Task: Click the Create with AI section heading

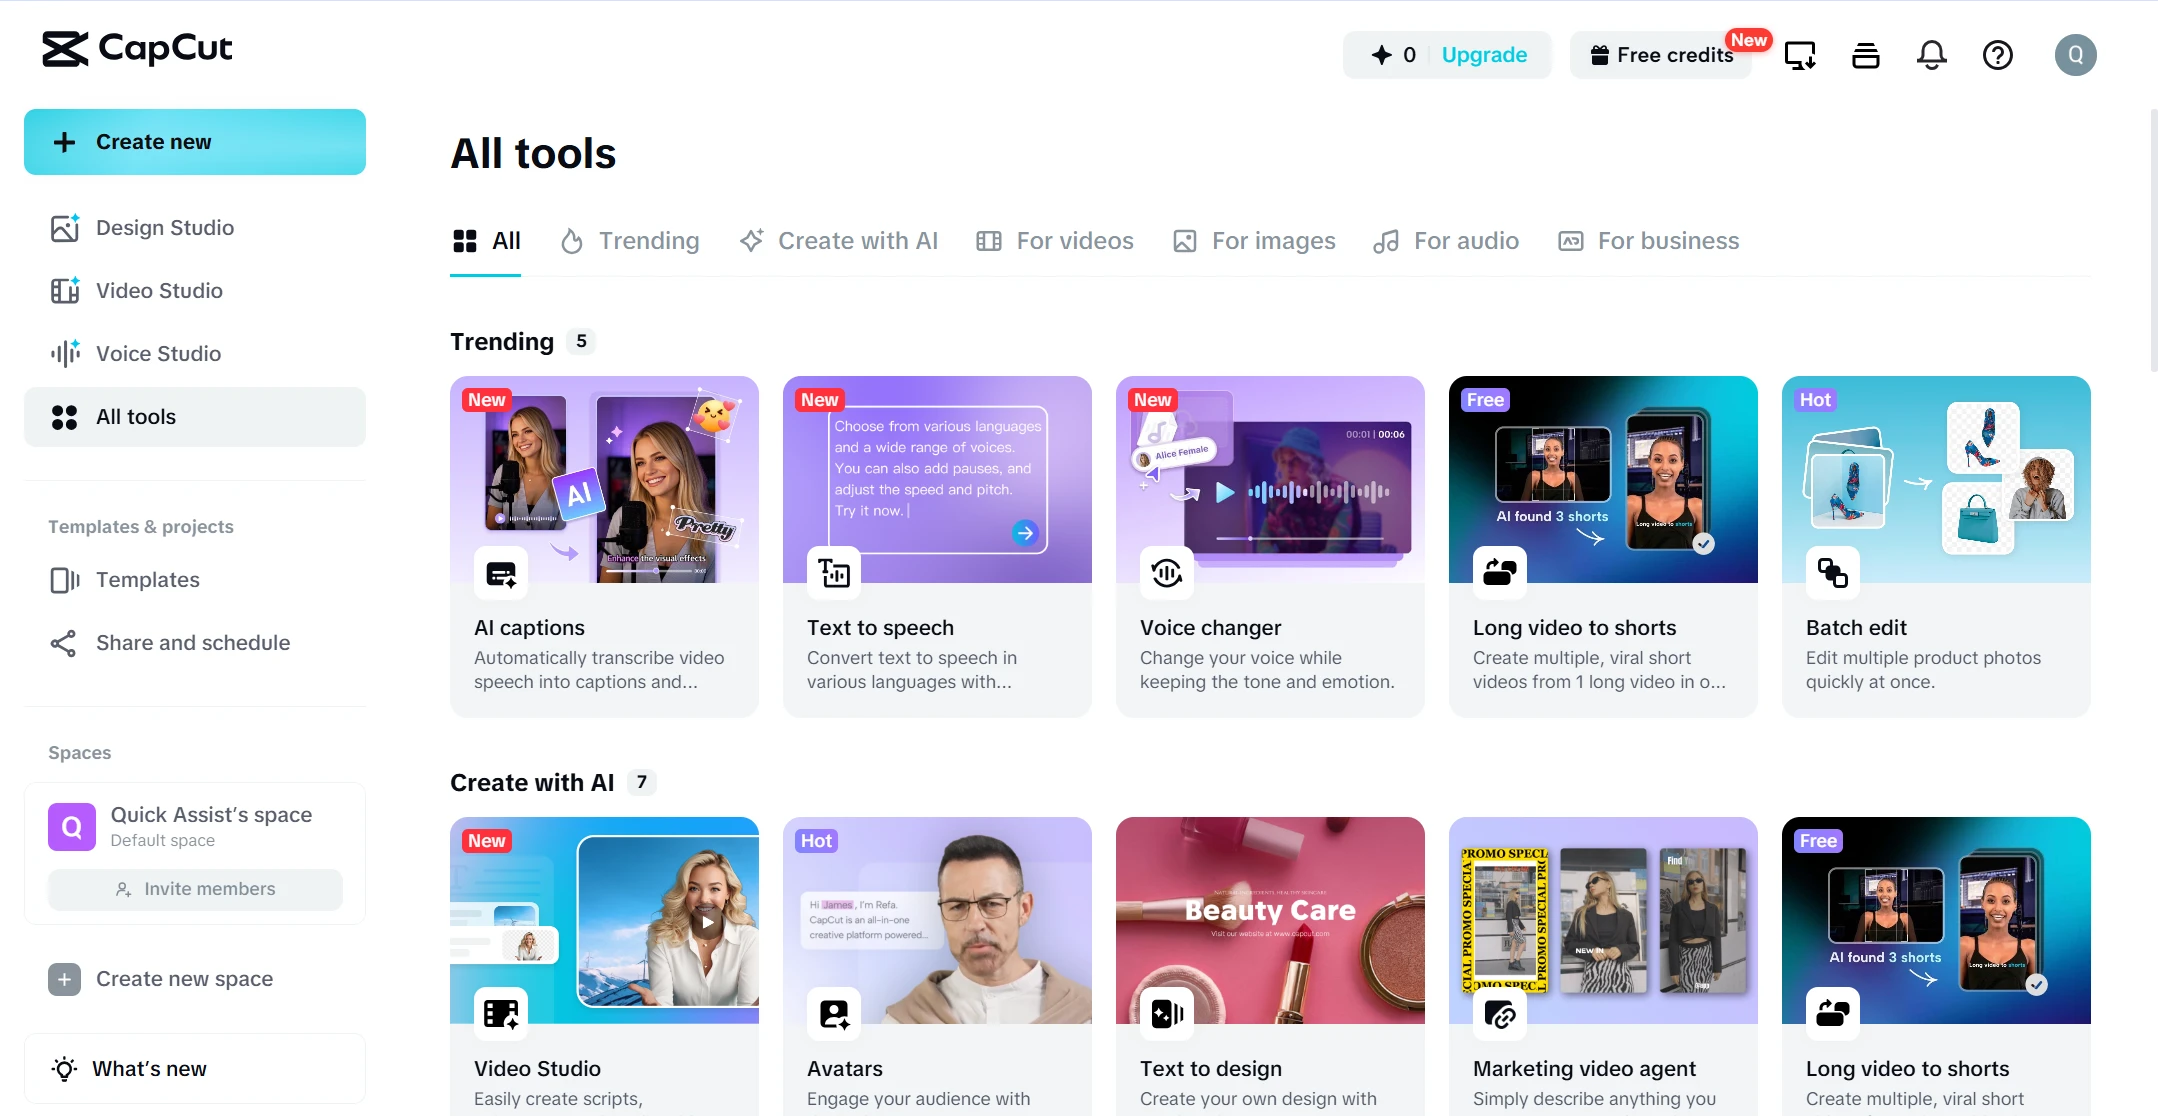Action: click(x=532, y=783)
